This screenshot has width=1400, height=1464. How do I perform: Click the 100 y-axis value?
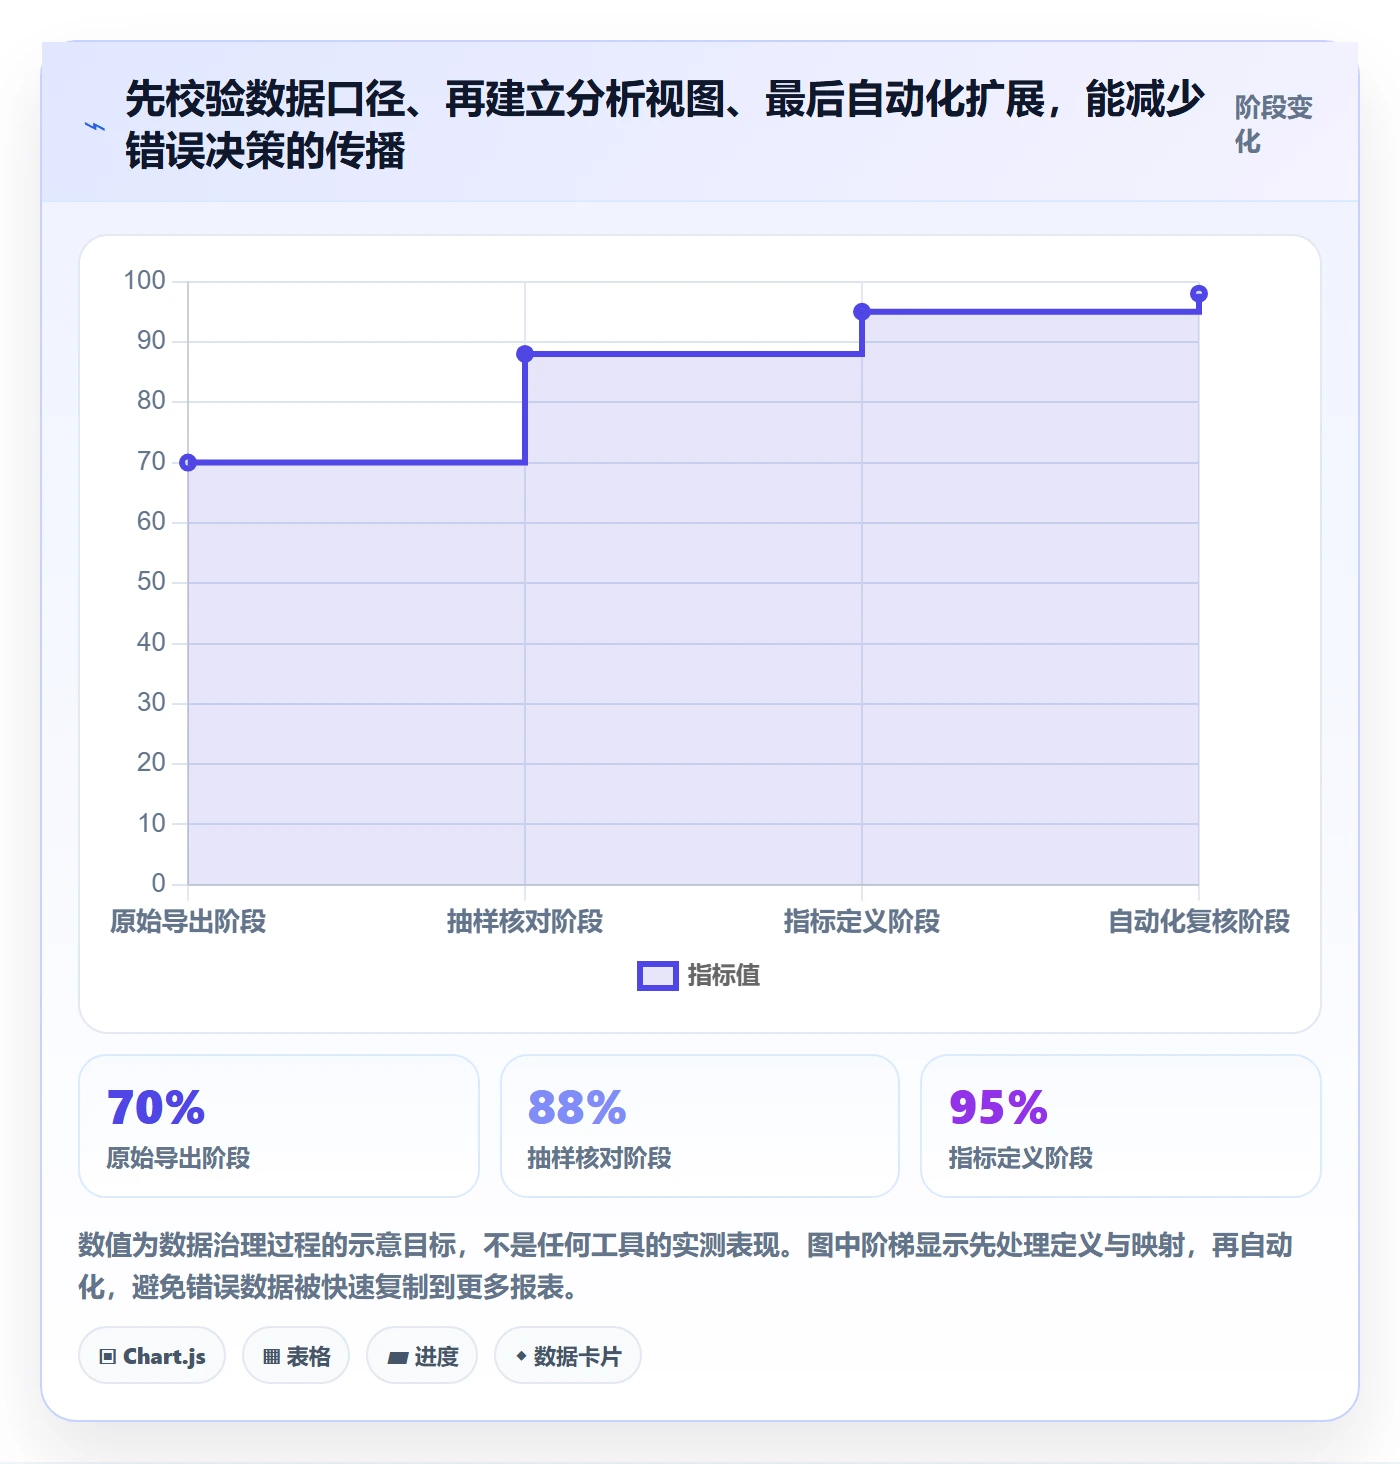coord(144,281)
